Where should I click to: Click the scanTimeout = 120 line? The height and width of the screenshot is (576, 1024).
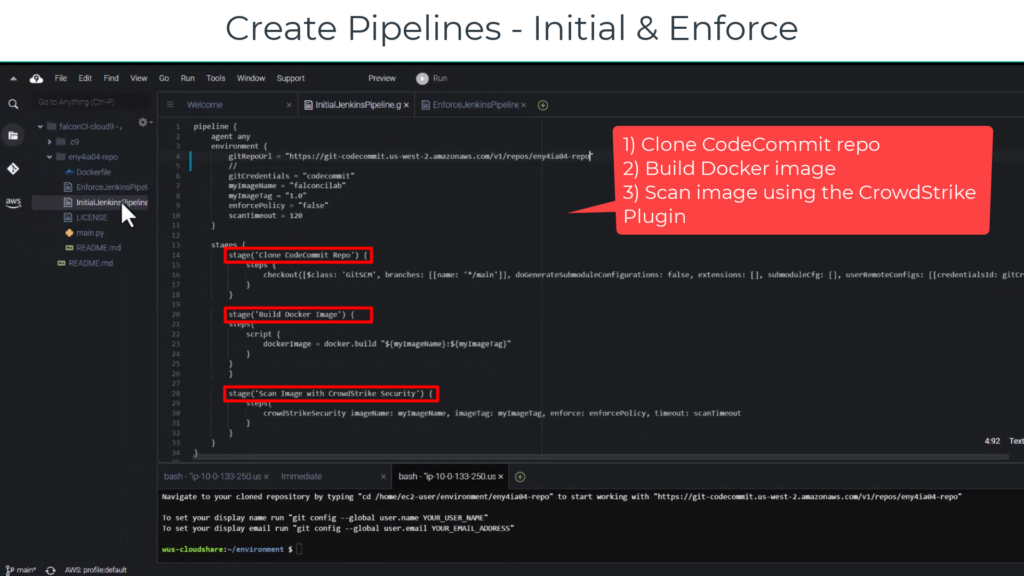click(265, 216)
